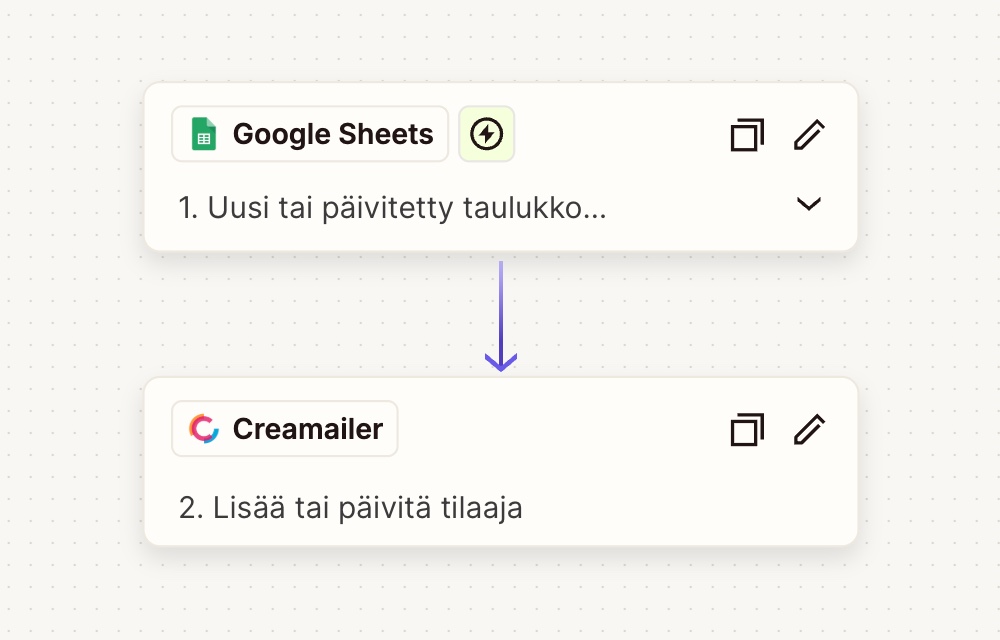Open the pencil edit icon on Google Sheets step

809,133
